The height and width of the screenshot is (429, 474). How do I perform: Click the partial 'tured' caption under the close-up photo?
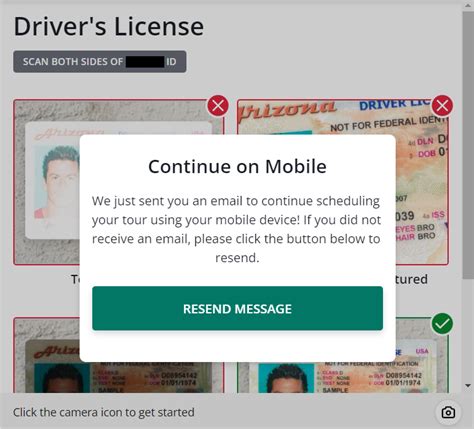[412, 279]
